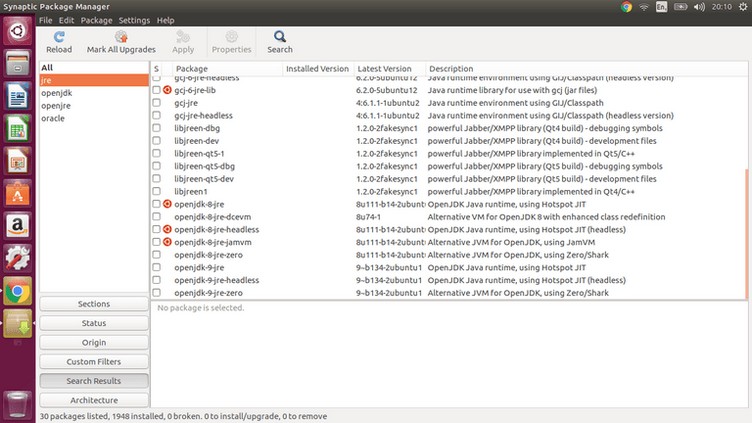Click Chrome indicator in top panel
Image resolution: width=752 pixels, height=423 pixels.
(x=626, y=7)
